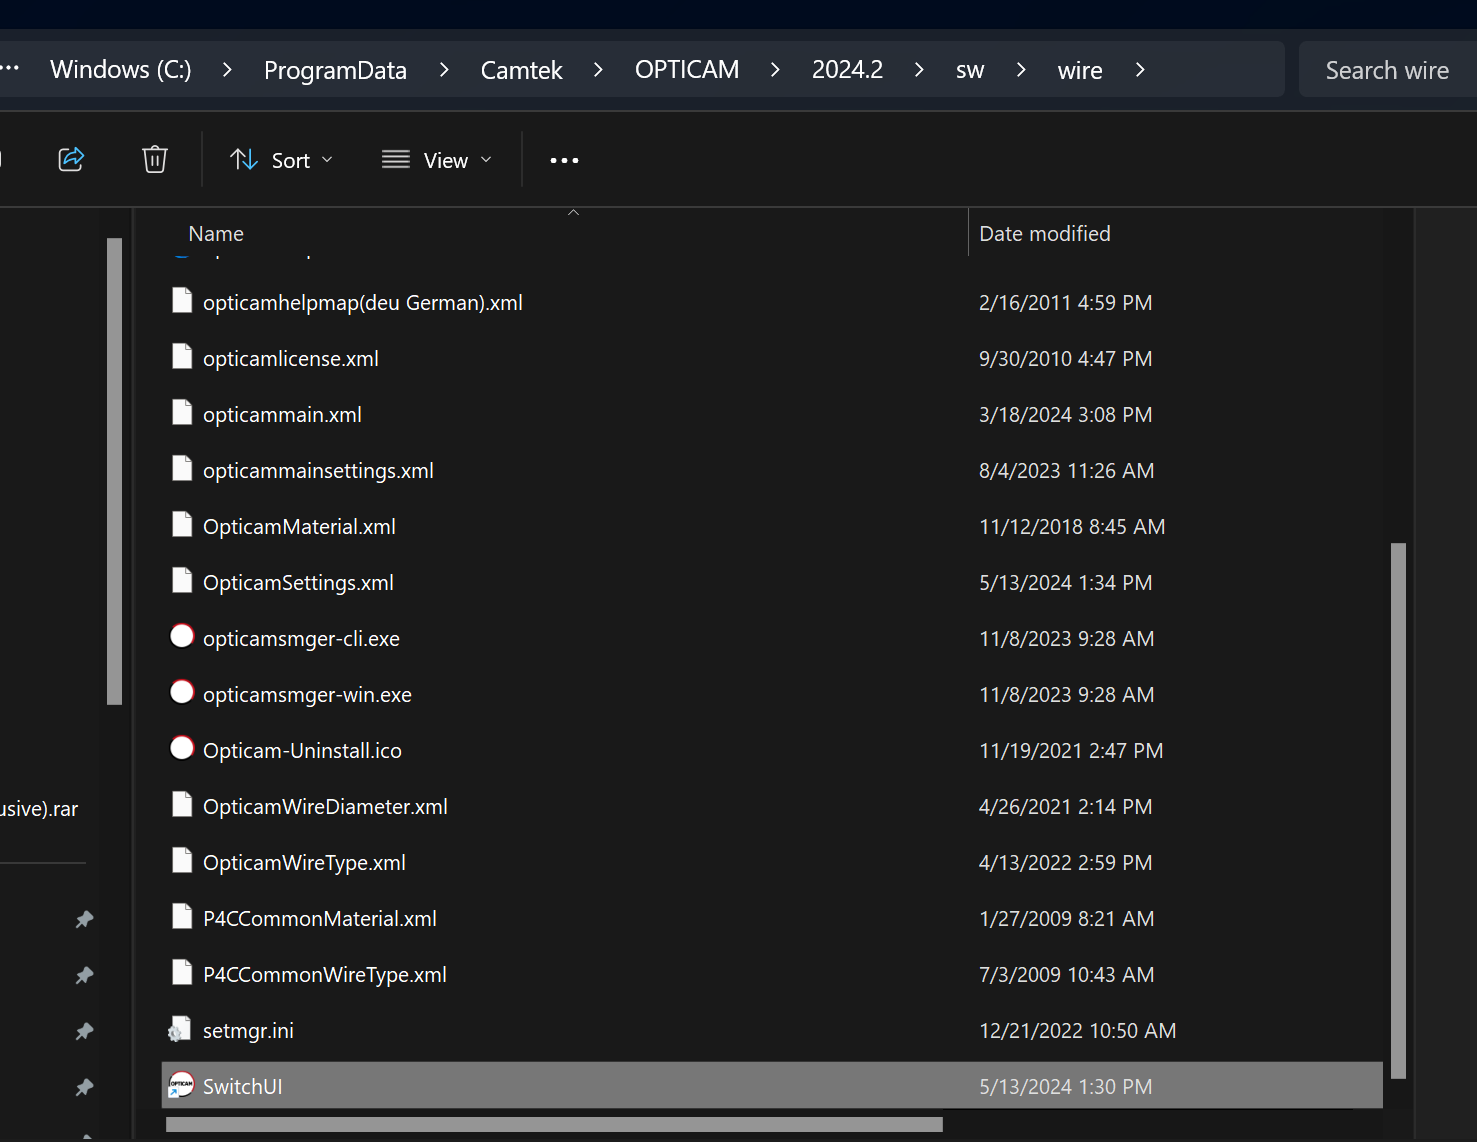This screenshot has height=1142, width=1477.
Task: Select Opticam-Uninstall.ico icon
Action: [x=182, y=749]
